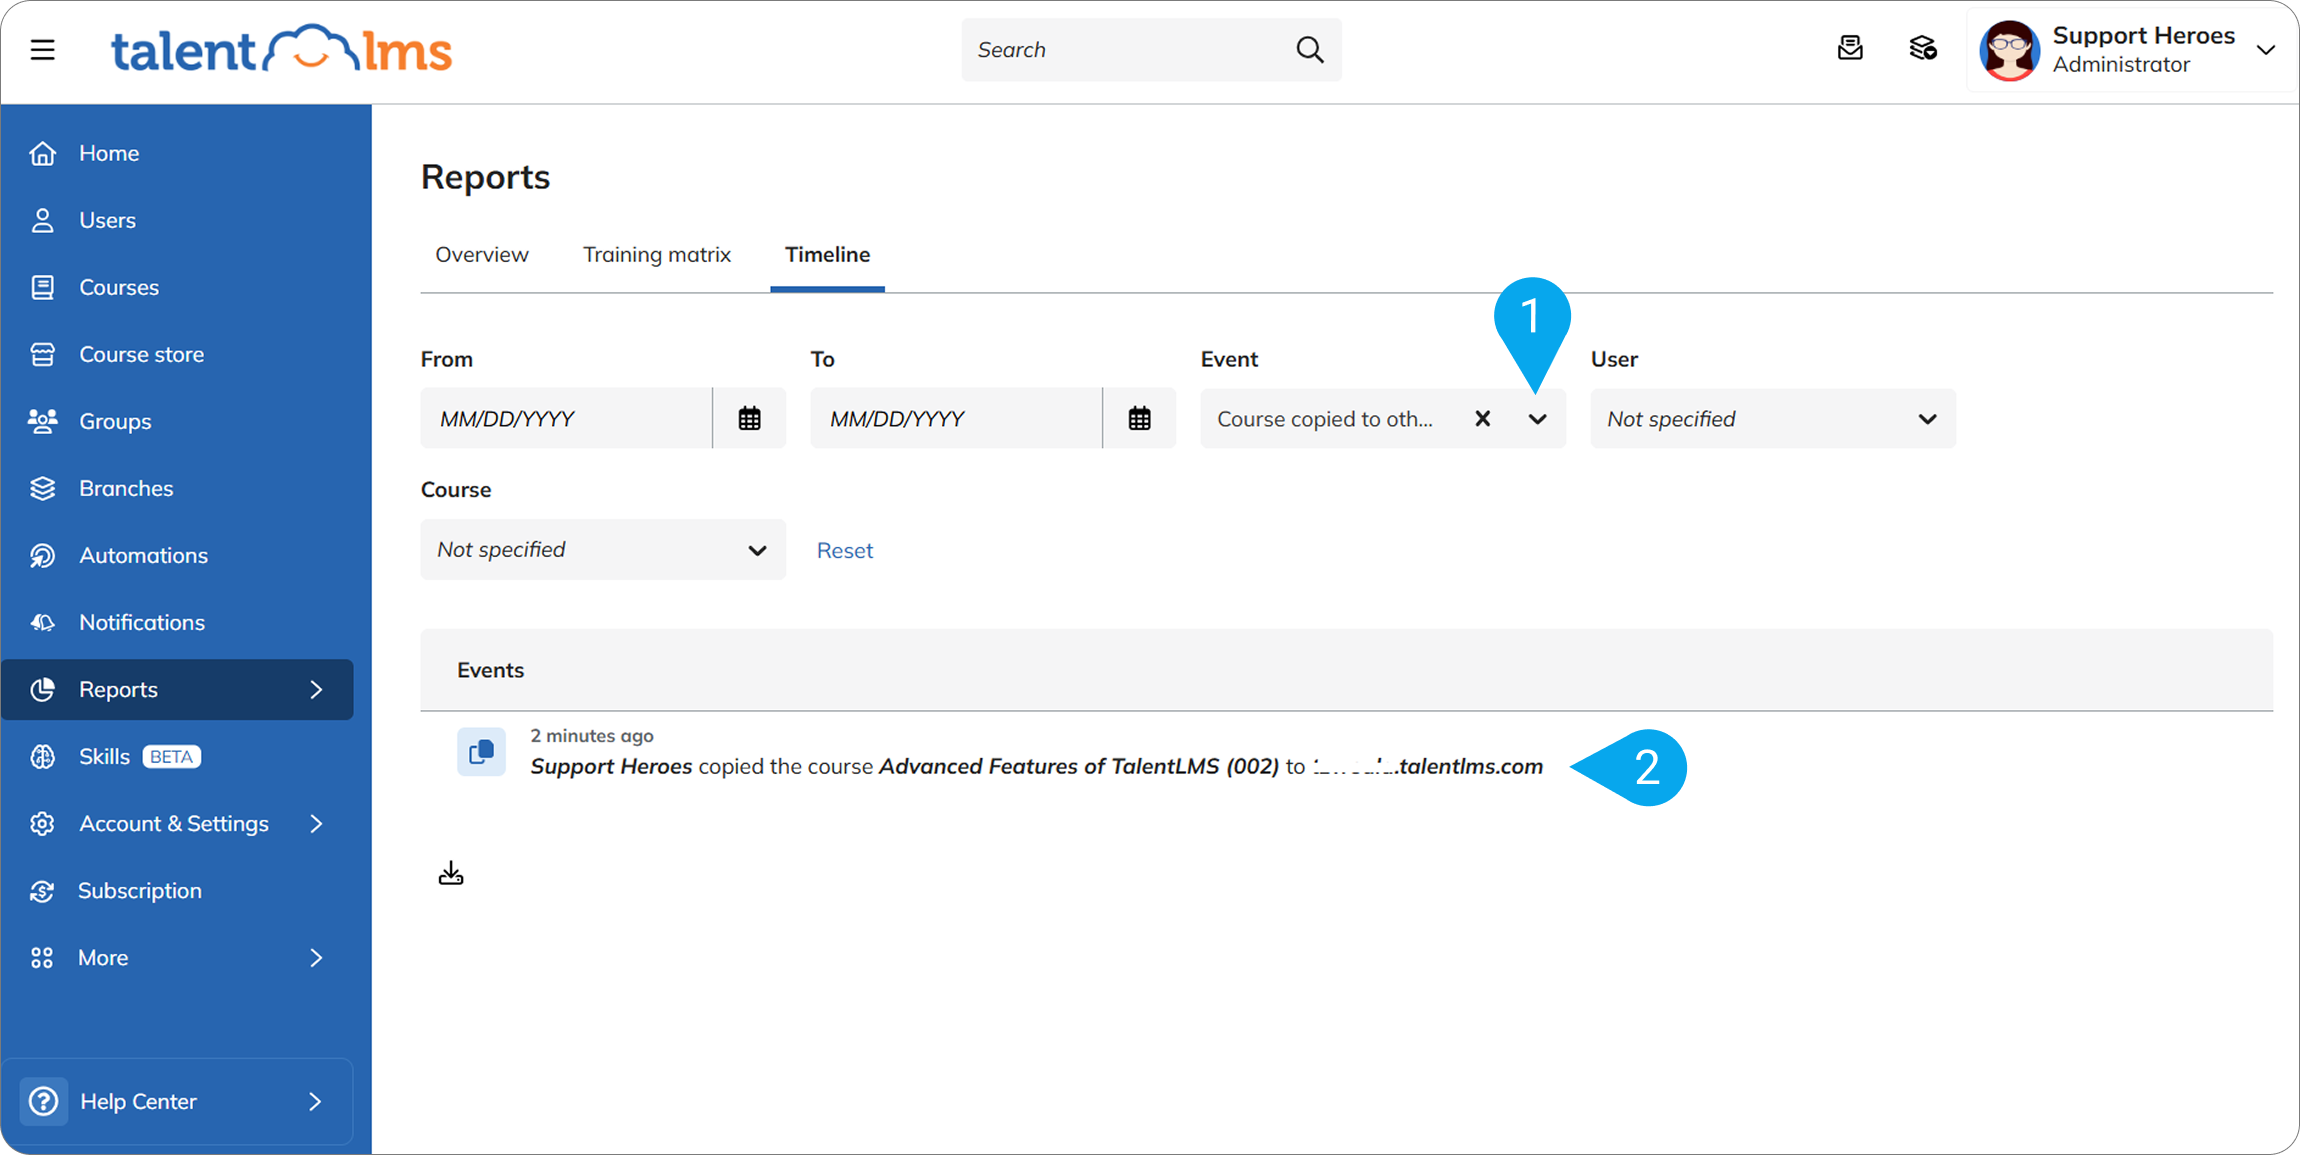Screen dimensions: 2300x1155
Task: Click the TalentLMS logo
Action: click(281, 49)
